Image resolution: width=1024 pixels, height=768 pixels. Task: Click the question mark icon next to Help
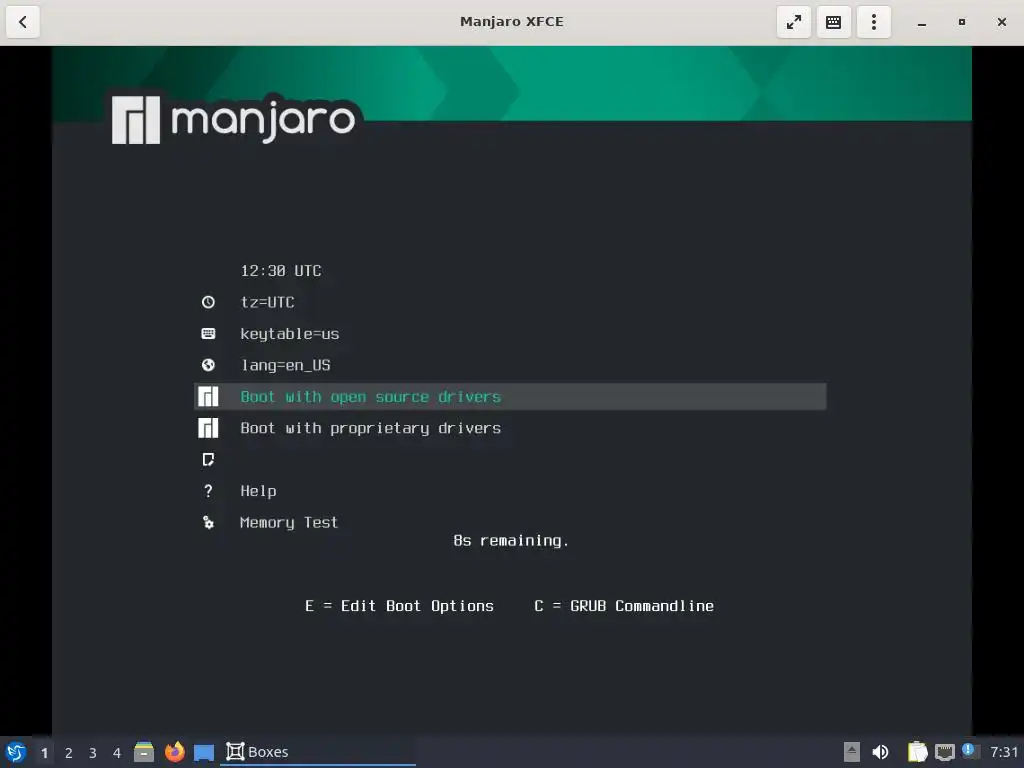(x=208, y=491)
